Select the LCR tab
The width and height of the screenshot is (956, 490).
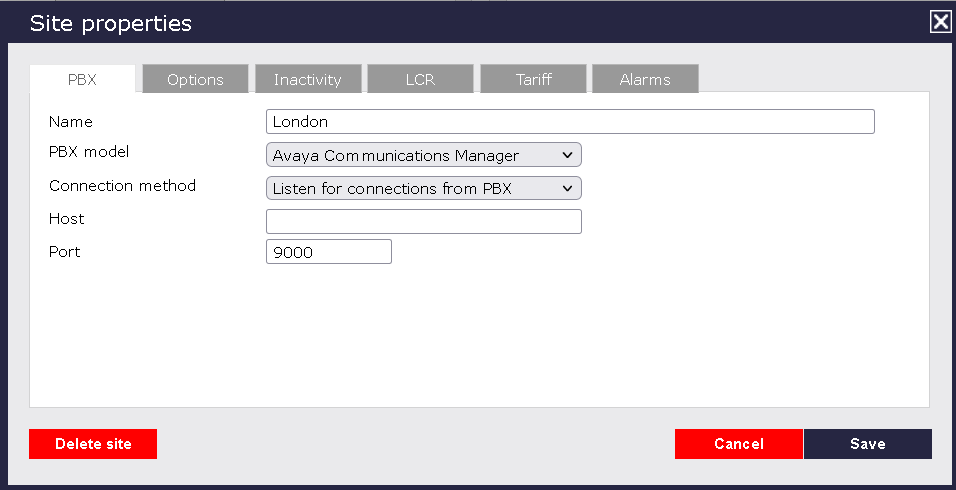click(x=420, y=80)
